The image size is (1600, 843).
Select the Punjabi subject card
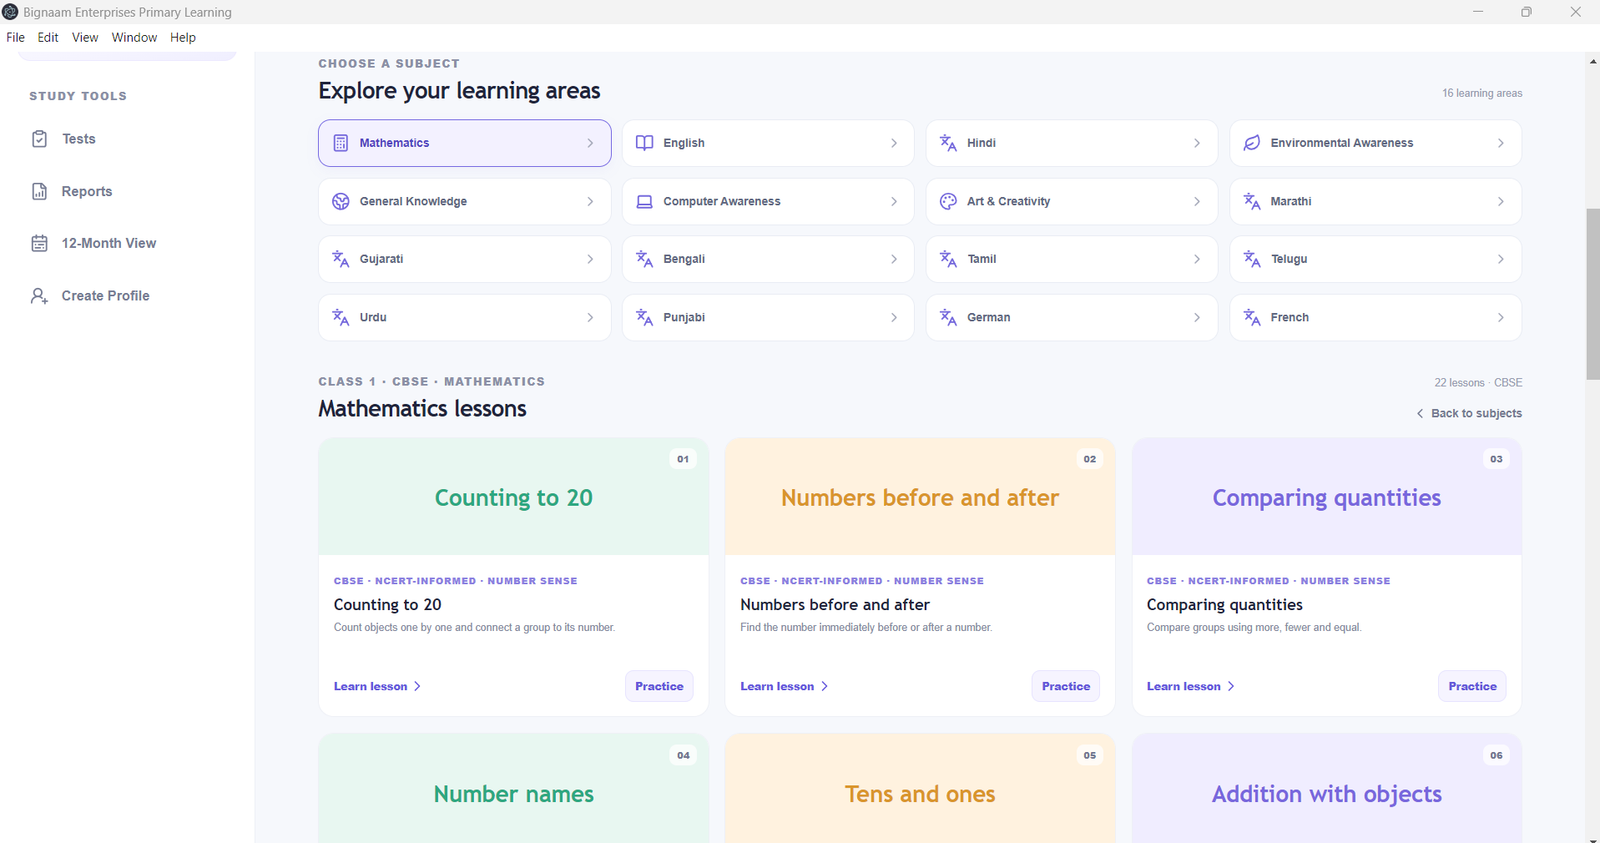click(x=768, y=317)
